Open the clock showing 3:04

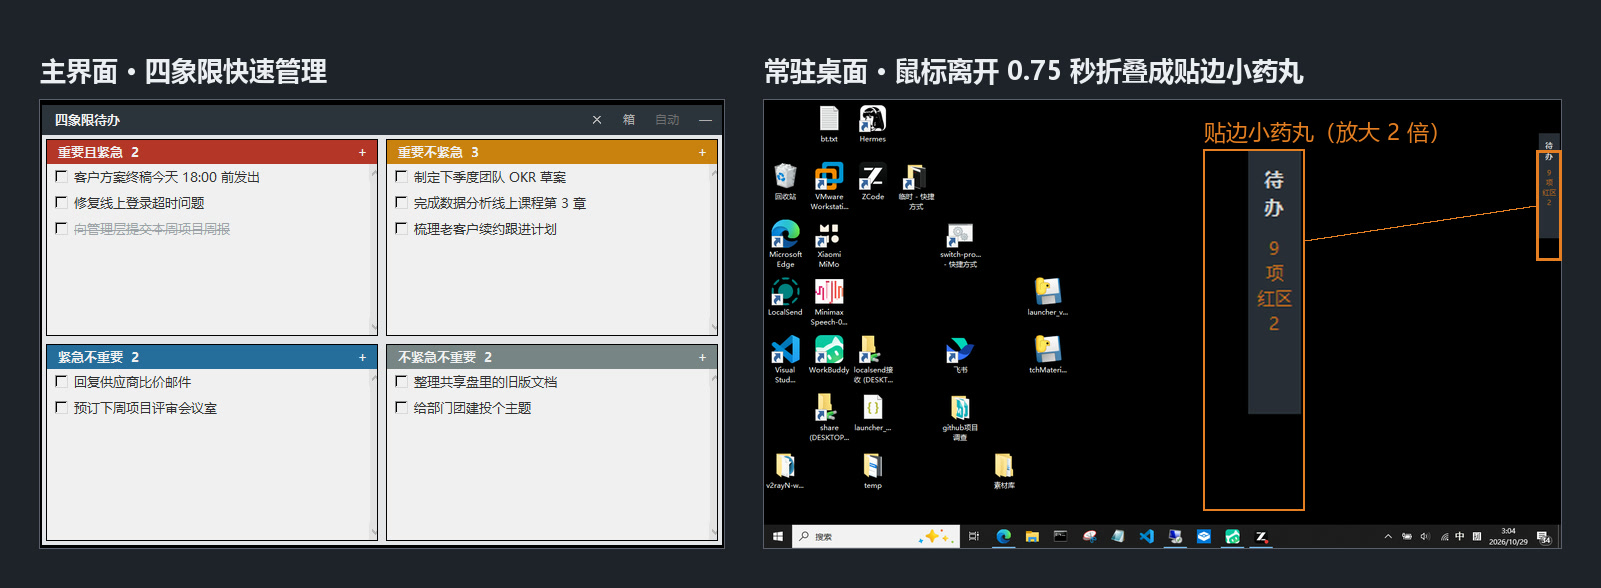click(x=1508, y=537)
